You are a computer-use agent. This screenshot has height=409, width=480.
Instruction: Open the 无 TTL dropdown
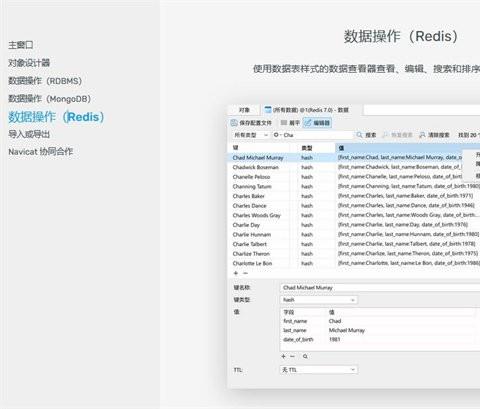pos(319,370)
